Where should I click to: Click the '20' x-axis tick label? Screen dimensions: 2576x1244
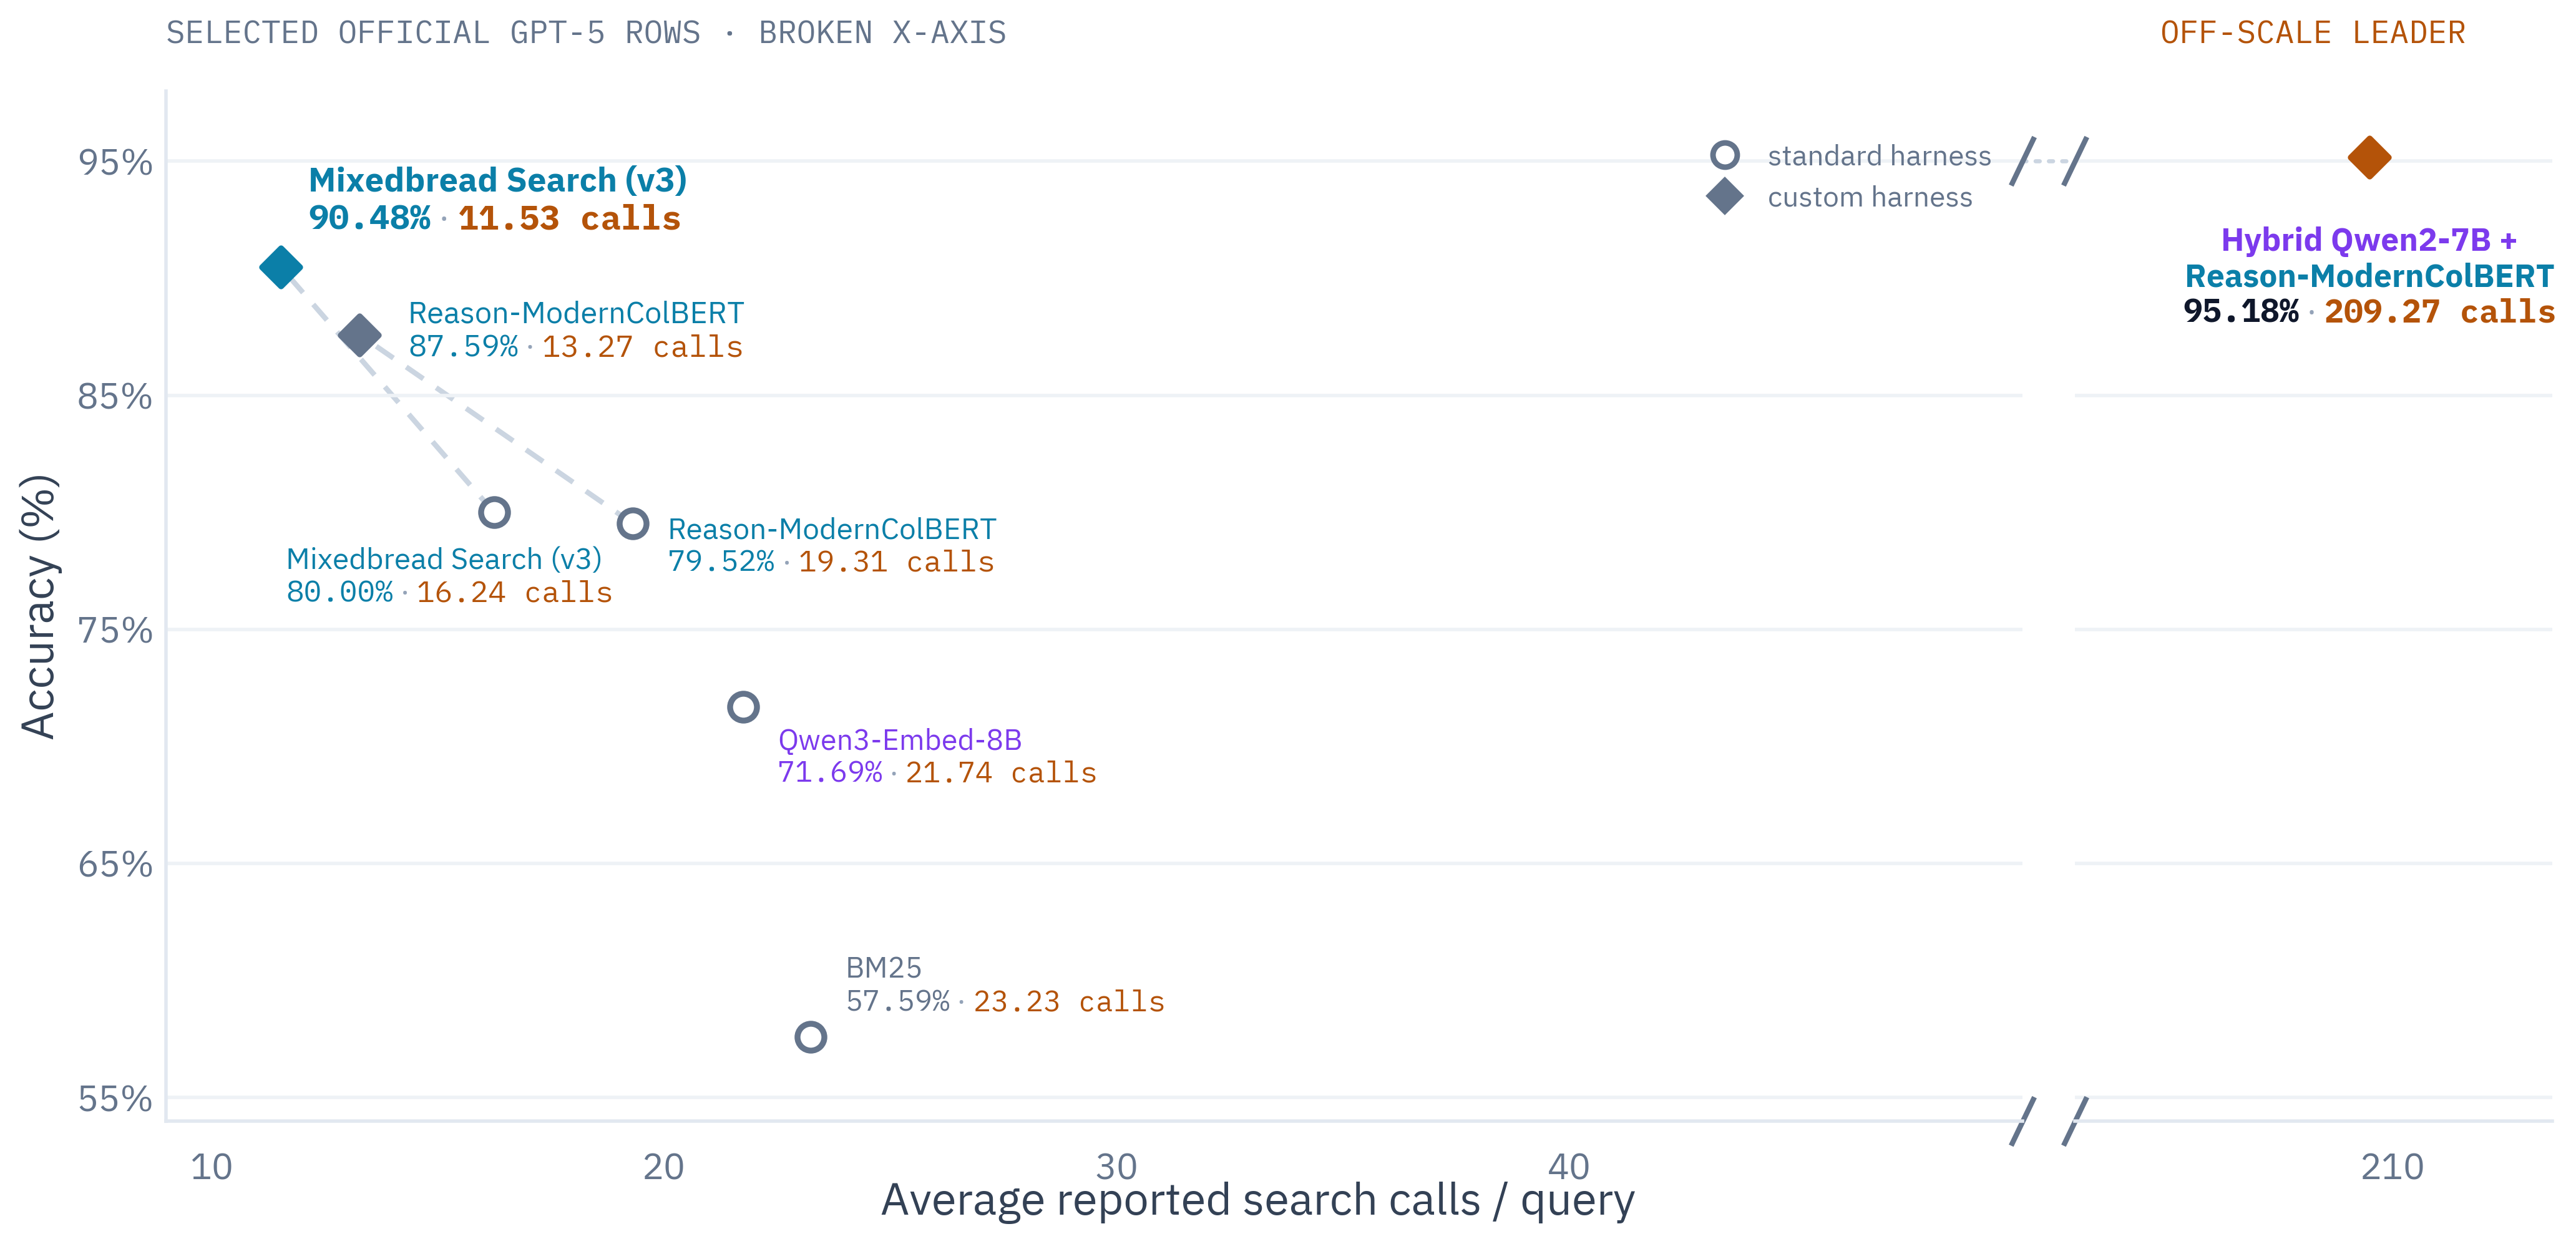coord(664,1167)
